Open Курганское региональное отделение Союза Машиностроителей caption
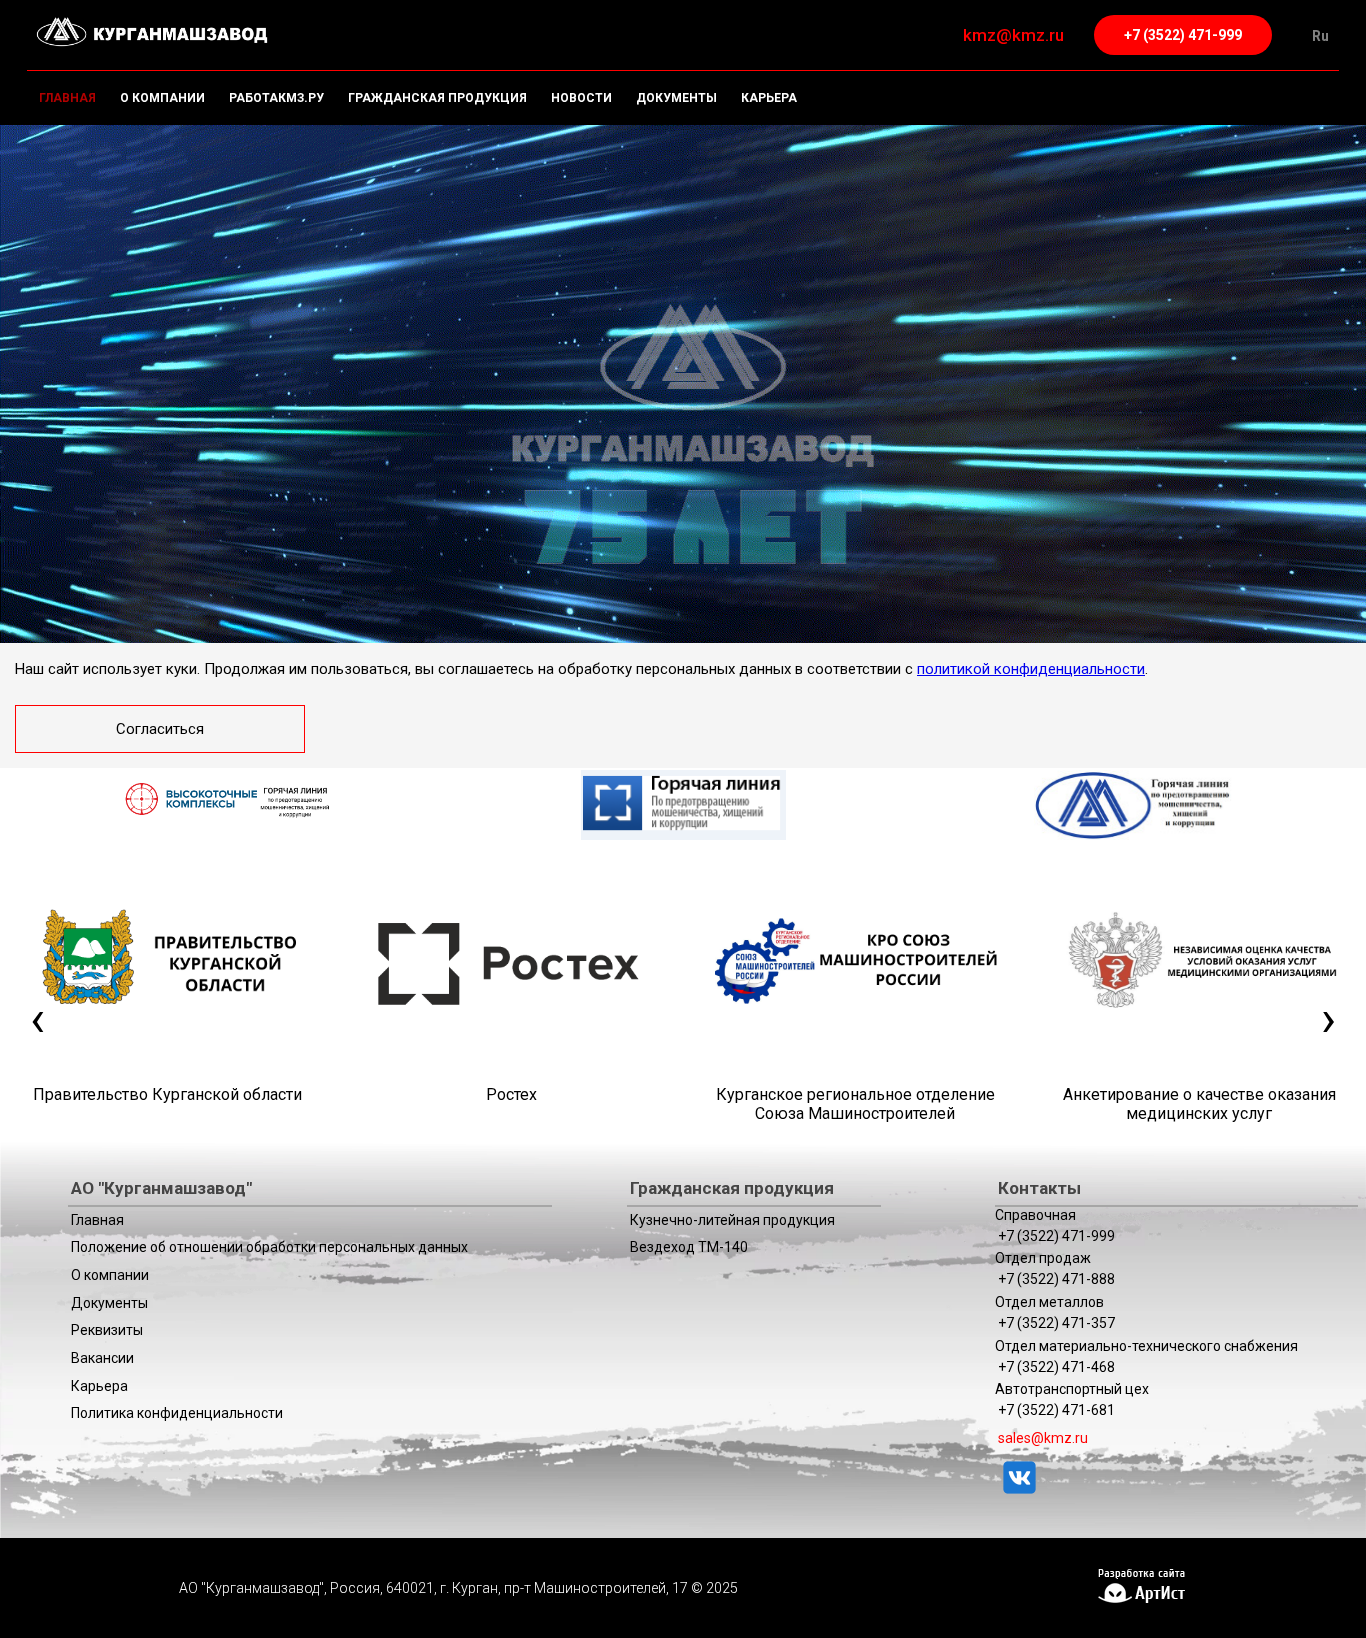Image resolution: width=1366 pixels, height=1638 pixels. tap(855, 1104)
